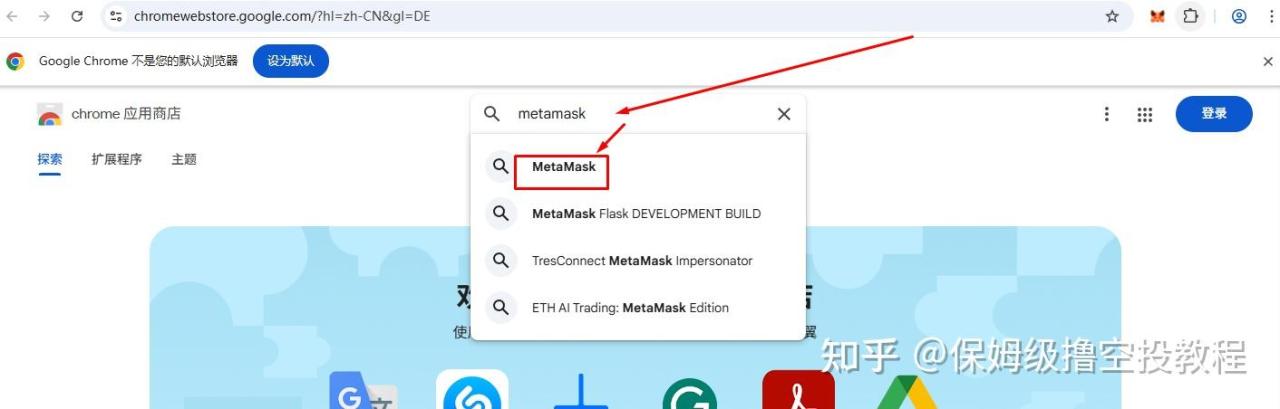Dismiss the default browser notification bar
Viewport: 1280px width, 409px height.
tap(1268, 61)
